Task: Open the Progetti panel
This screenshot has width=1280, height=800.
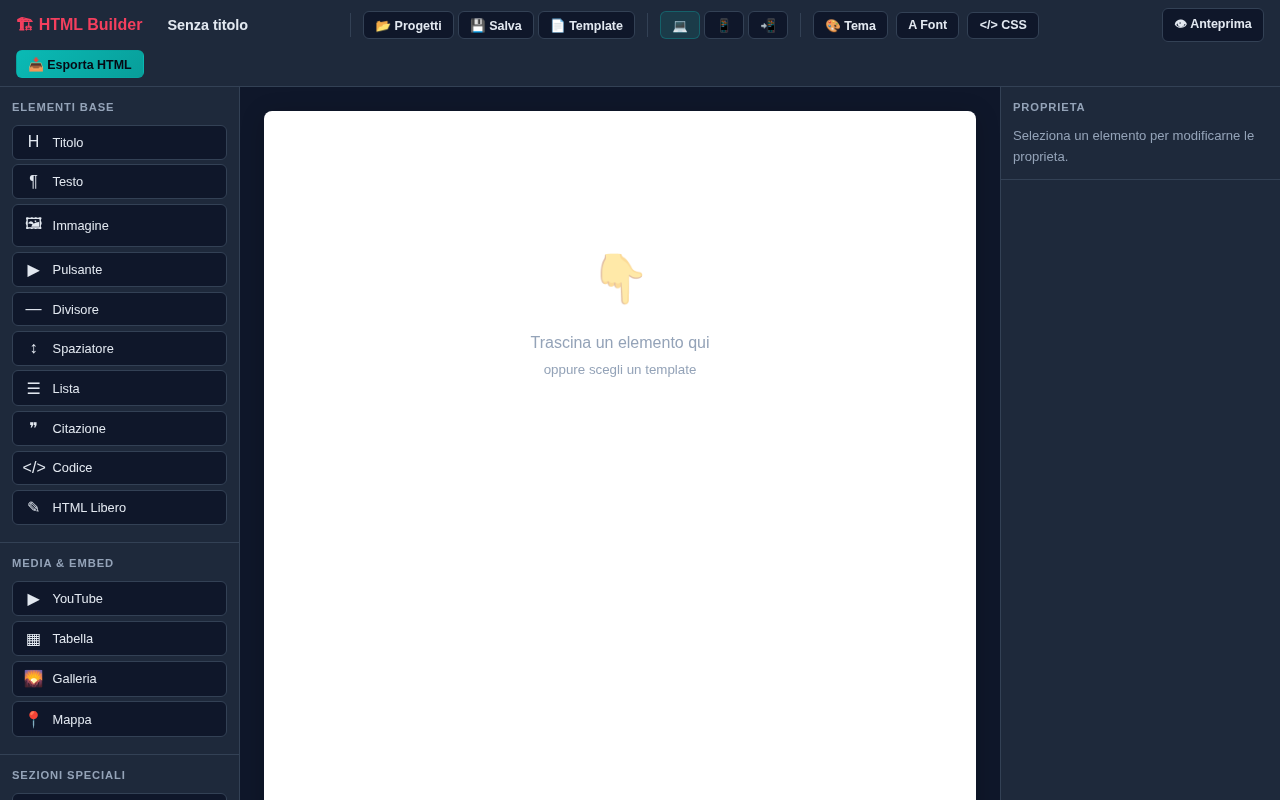Action: coord(407,24)
